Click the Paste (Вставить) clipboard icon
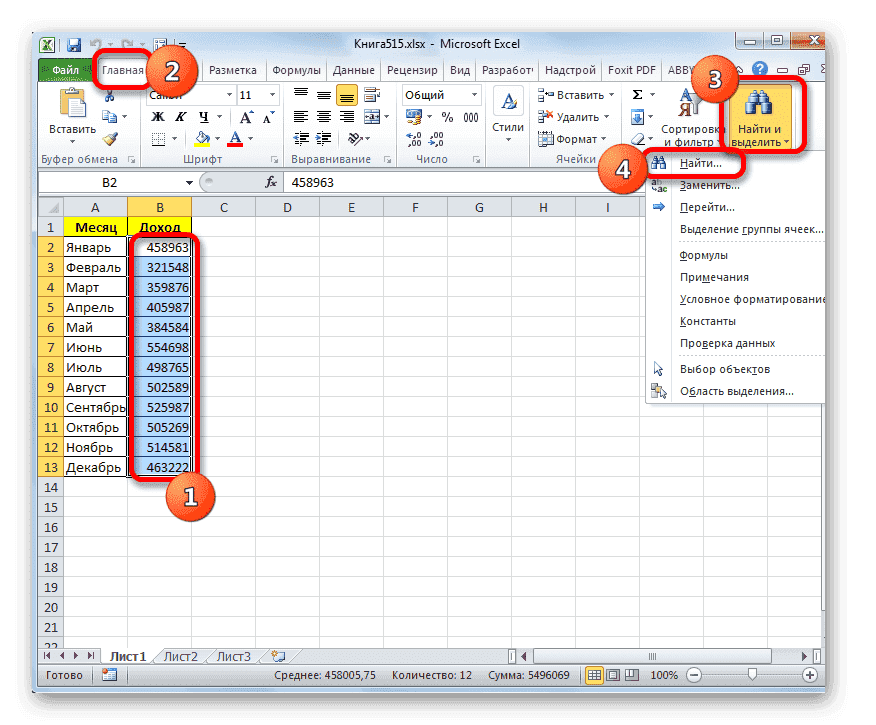The width and height of the screenshot is (876, 725). coord(72,105)
